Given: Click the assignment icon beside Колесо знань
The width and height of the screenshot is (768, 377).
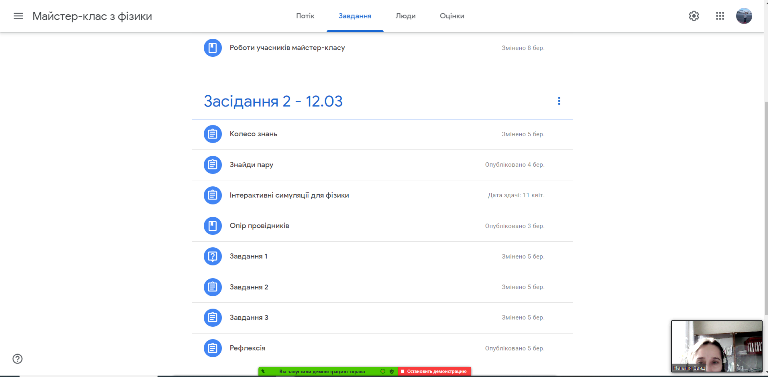Looking at the screenshot, I should coord(213,134).
